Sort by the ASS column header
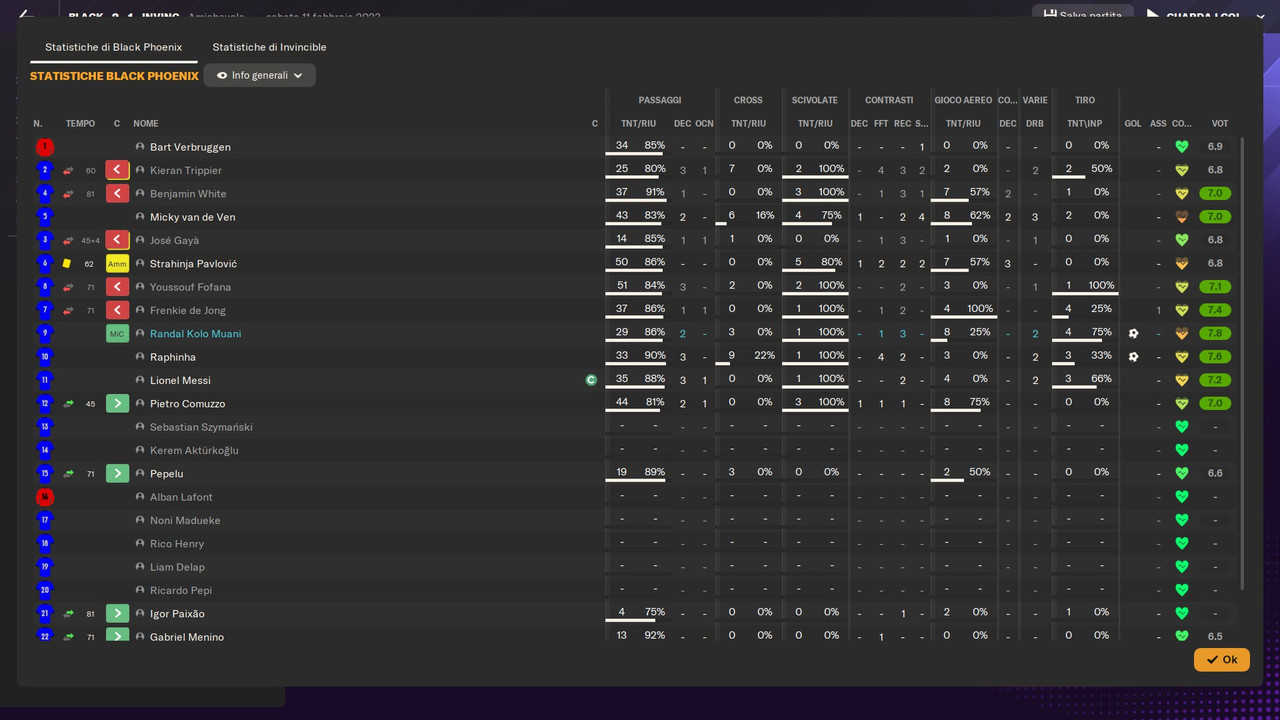1280x720 pixels. click(1158, 124)
